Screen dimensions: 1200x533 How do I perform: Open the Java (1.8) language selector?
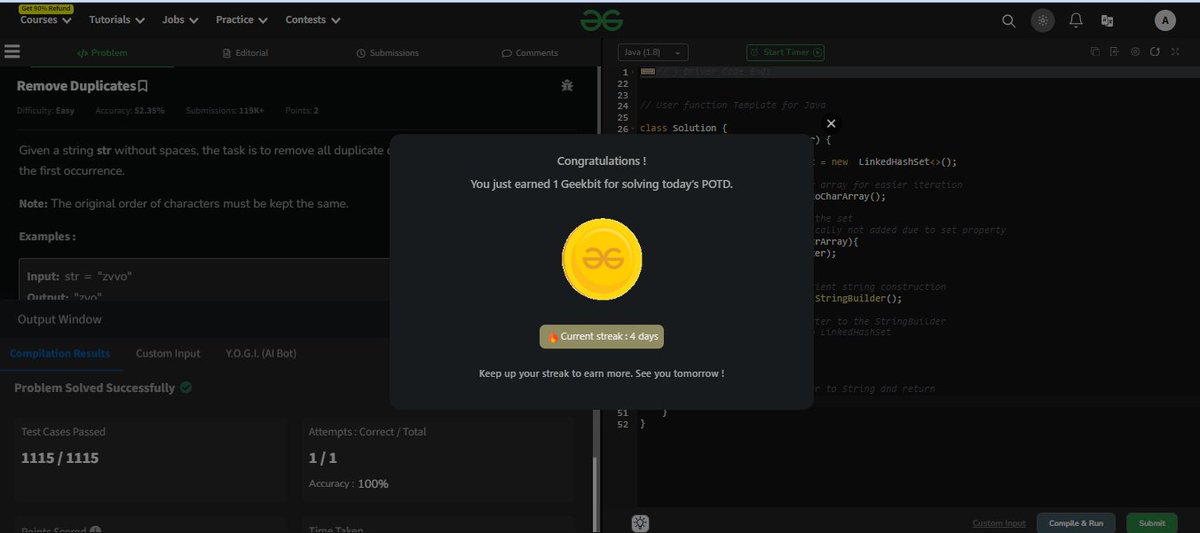tap(652, 52)
